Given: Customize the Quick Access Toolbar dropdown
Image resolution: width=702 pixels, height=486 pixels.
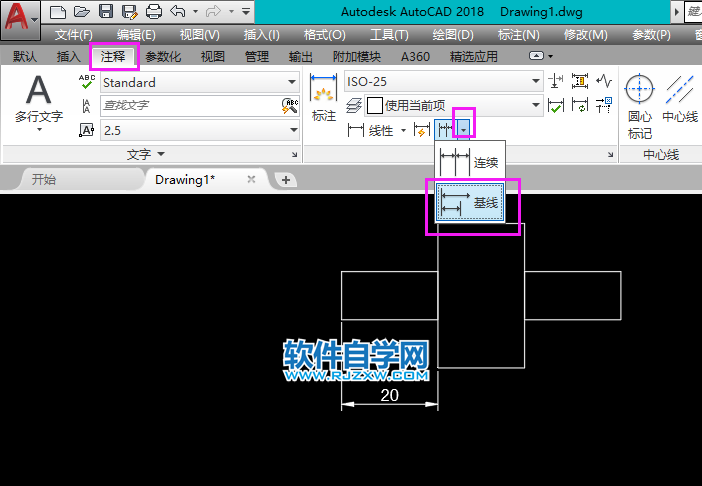Looking at the screenshot, I should point(246,12).
